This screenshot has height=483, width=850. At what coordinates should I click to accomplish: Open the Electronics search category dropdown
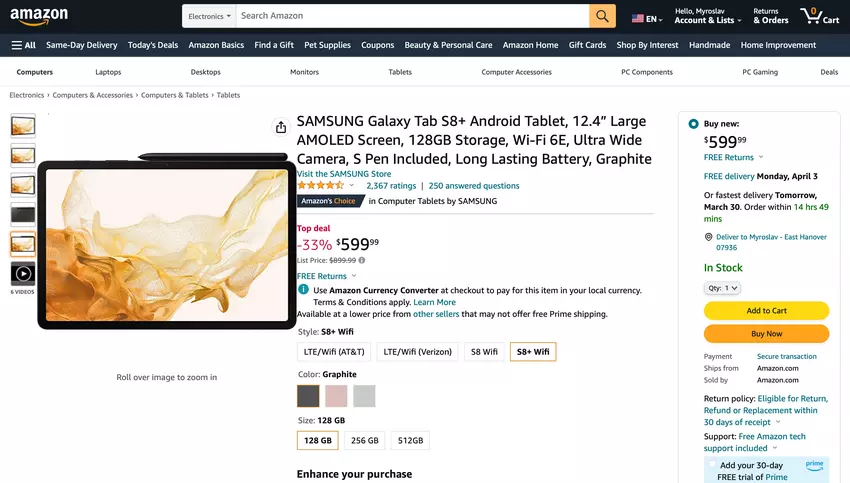pos(209,16)
